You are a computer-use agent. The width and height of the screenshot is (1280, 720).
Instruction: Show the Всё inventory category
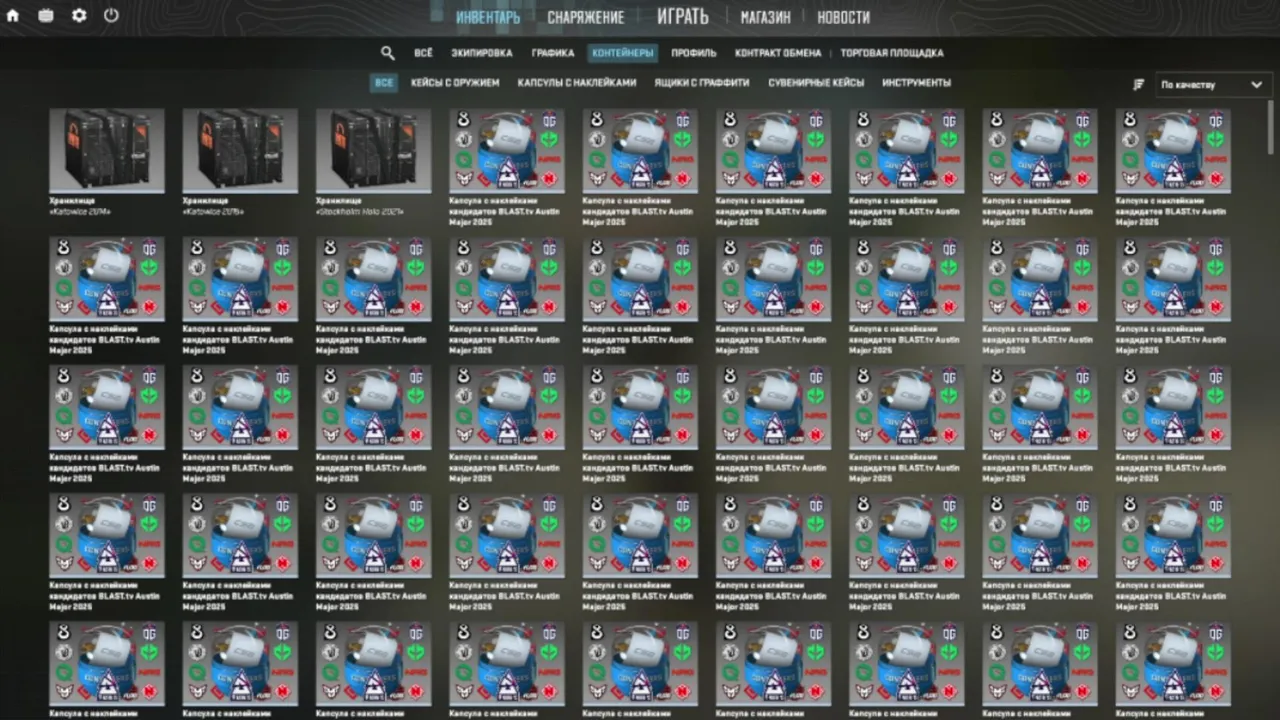pyautogui.click(x=423, y=53)
